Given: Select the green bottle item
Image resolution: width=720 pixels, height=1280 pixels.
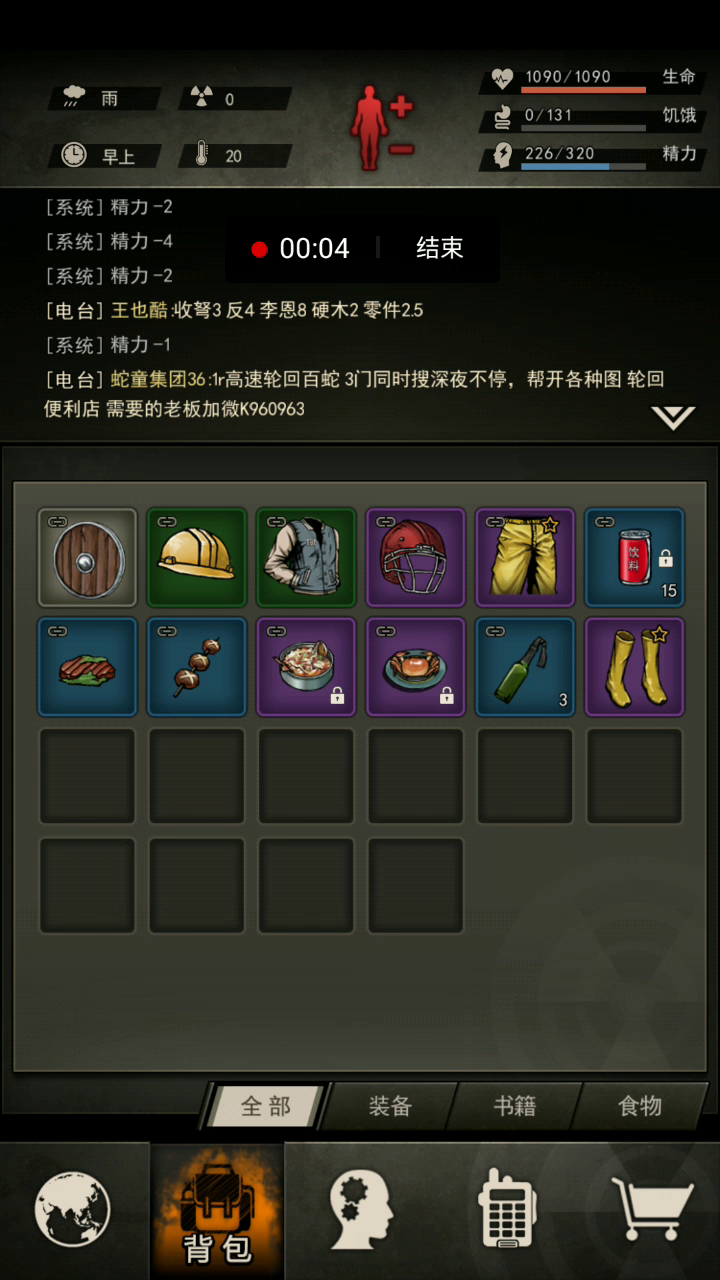Looking at the screenshot, I should [x=526, y=667].
